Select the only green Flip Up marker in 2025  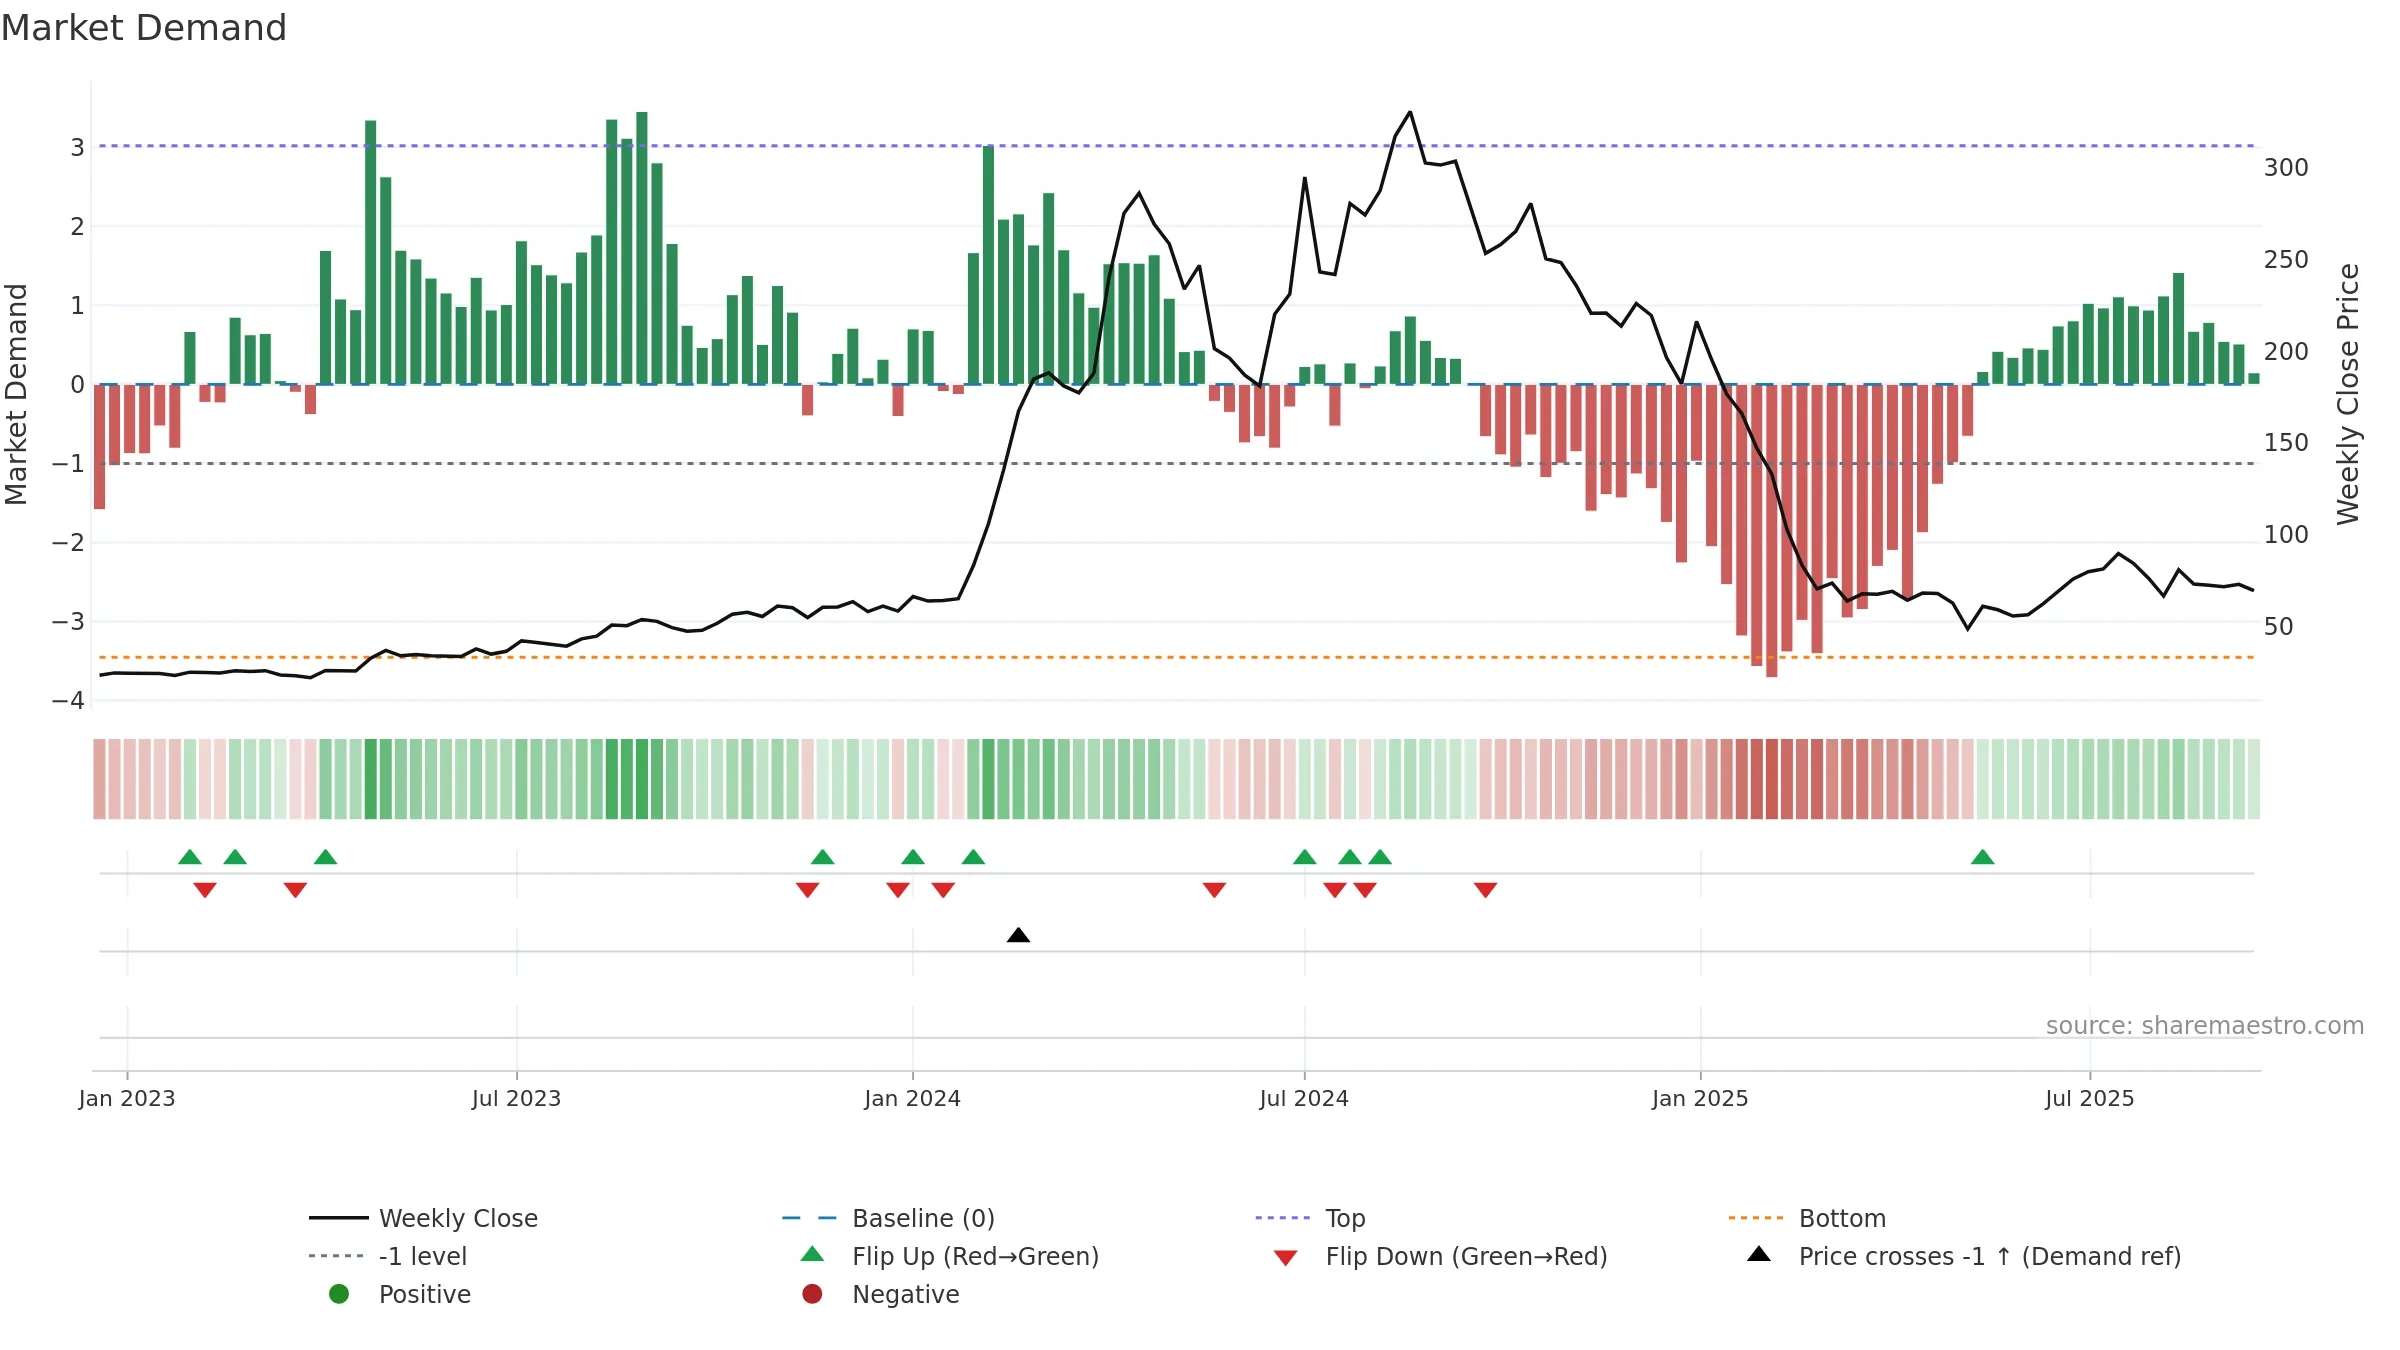1983,857
